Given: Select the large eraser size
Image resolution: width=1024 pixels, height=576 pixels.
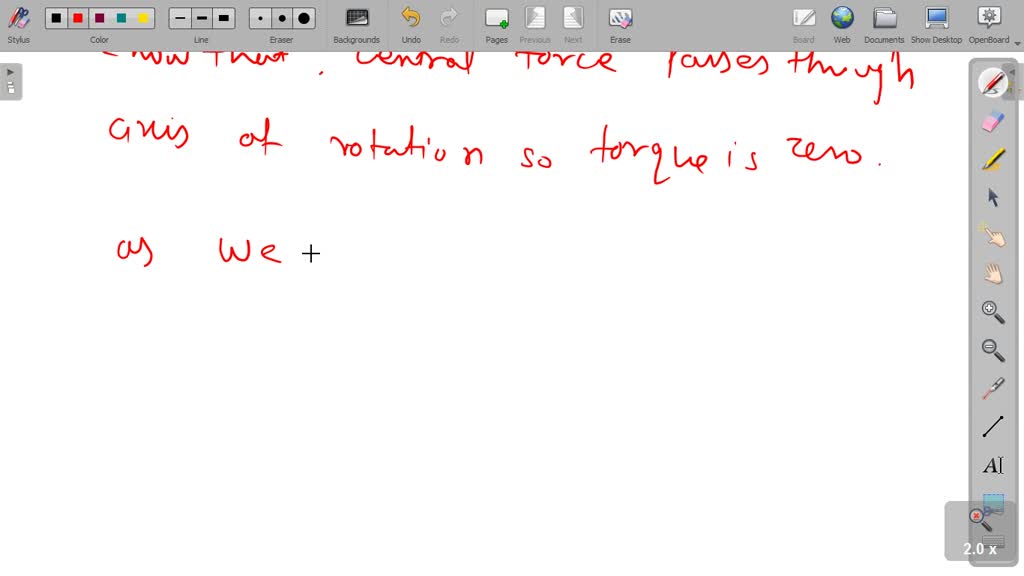Looking at the screenshot, I should (x=304, y=18).
